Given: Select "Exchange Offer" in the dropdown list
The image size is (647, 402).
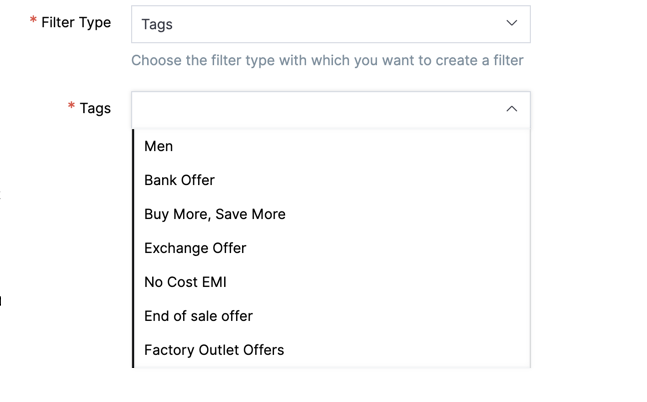Looking at the screenshot, I should click(x=195, y=248).
